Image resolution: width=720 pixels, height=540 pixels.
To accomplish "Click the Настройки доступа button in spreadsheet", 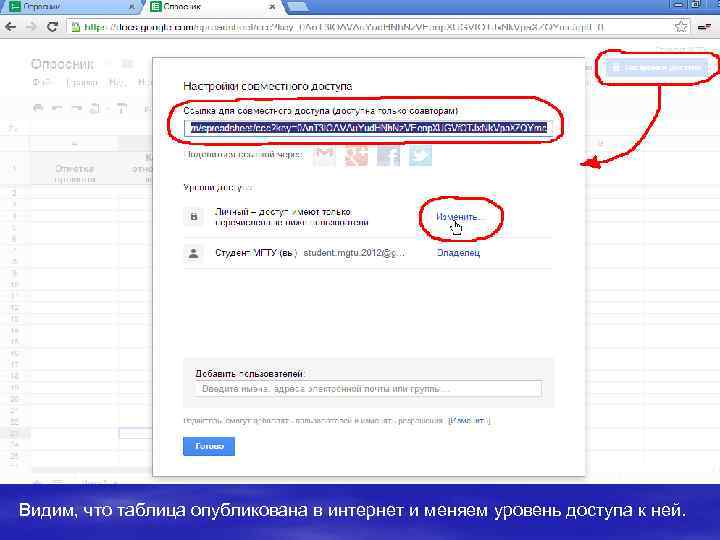I will (x=657, y=68).
